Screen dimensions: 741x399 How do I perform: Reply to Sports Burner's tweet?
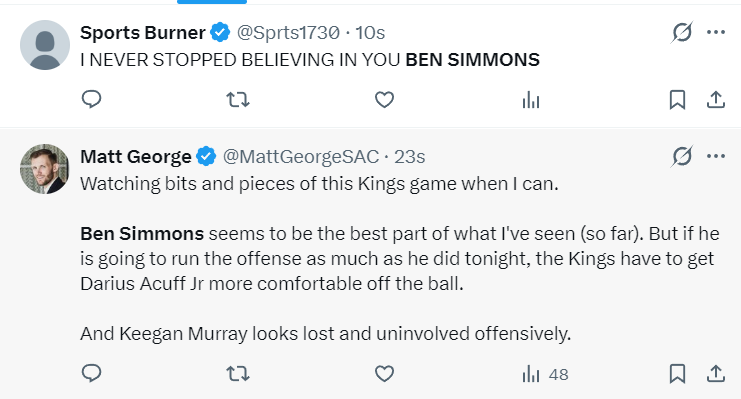(x=91, y=100)
